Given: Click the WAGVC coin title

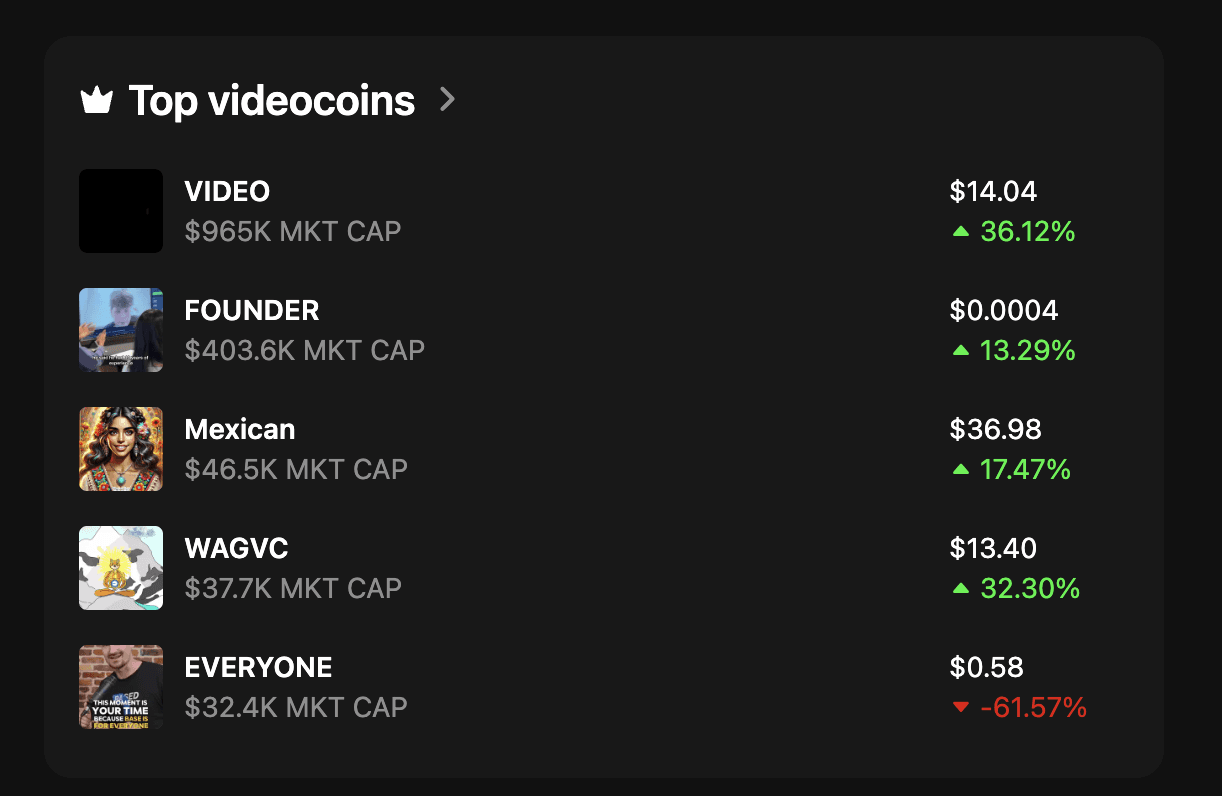Looking at the screenshot, I should click(x=237, y=548).
